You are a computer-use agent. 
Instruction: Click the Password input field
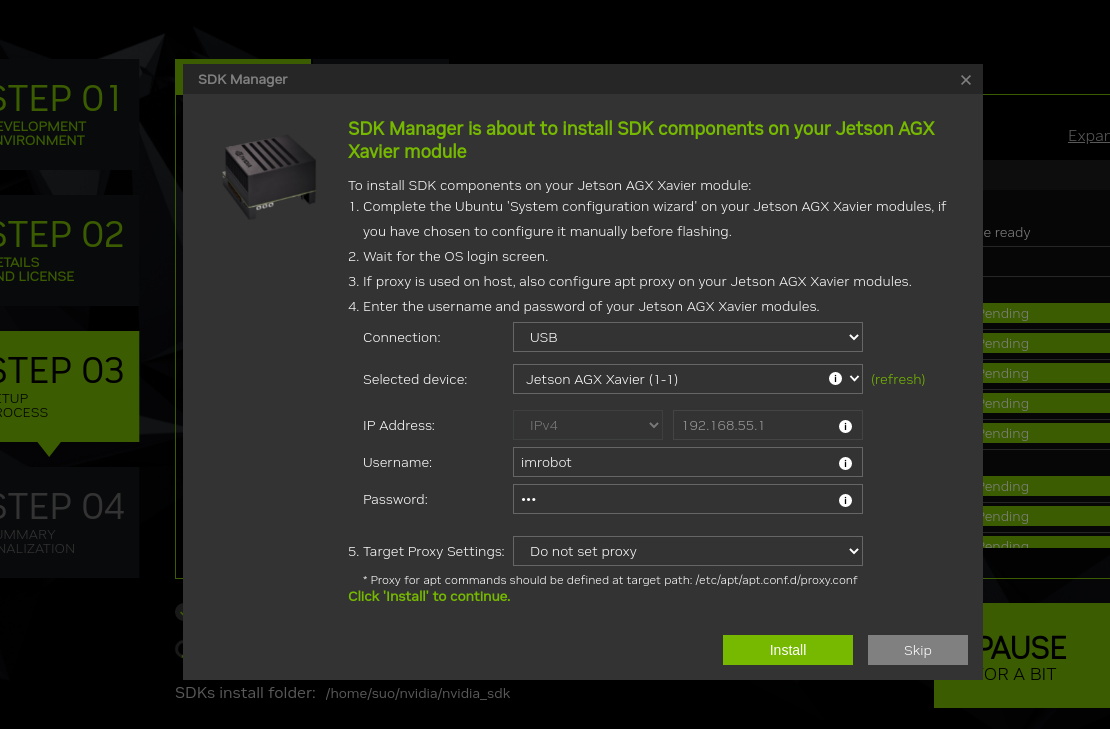pyautogui.click(x=687, y=499)
